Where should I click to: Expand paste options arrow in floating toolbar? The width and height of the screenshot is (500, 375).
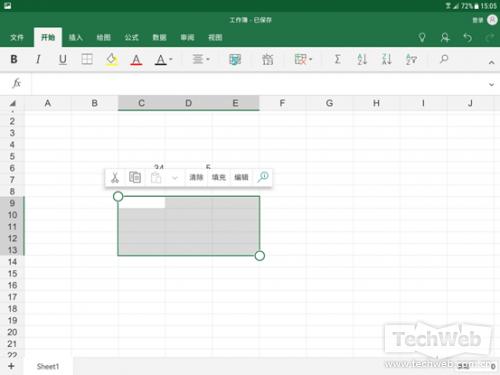(x=175, y=178)
